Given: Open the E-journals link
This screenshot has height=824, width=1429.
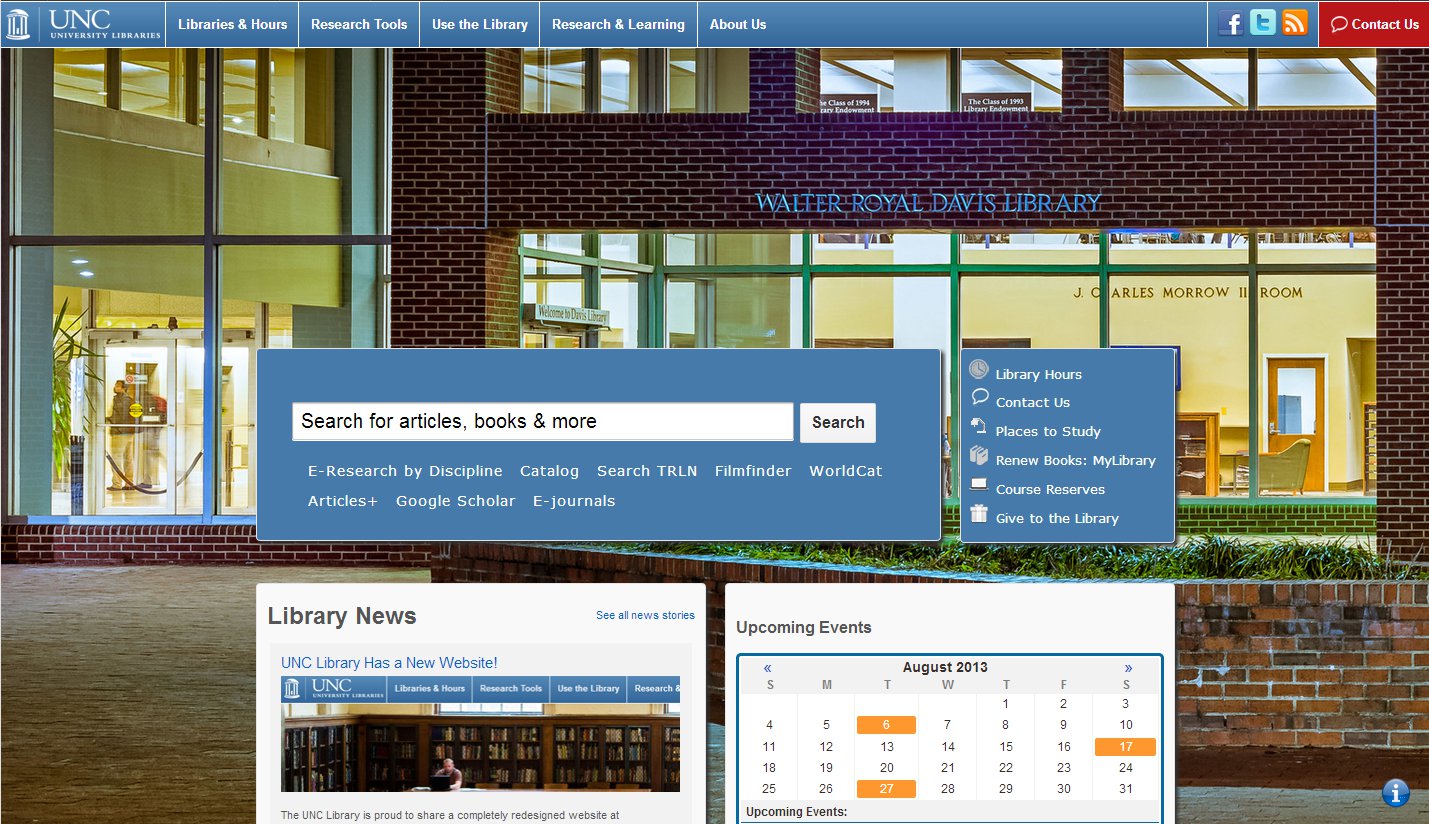Looking at the screenshot, I should click(x=574, y=501).
